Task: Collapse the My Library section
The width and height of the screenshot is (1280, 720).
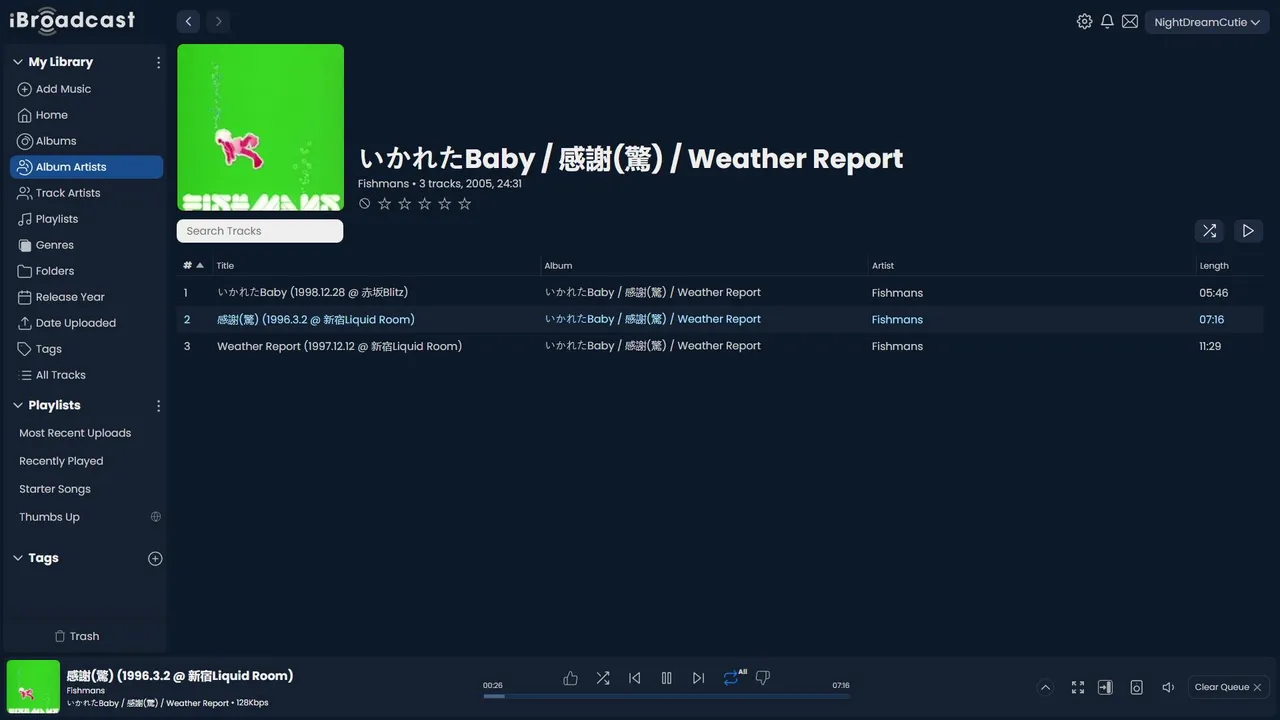Action: tap(17, 62)
